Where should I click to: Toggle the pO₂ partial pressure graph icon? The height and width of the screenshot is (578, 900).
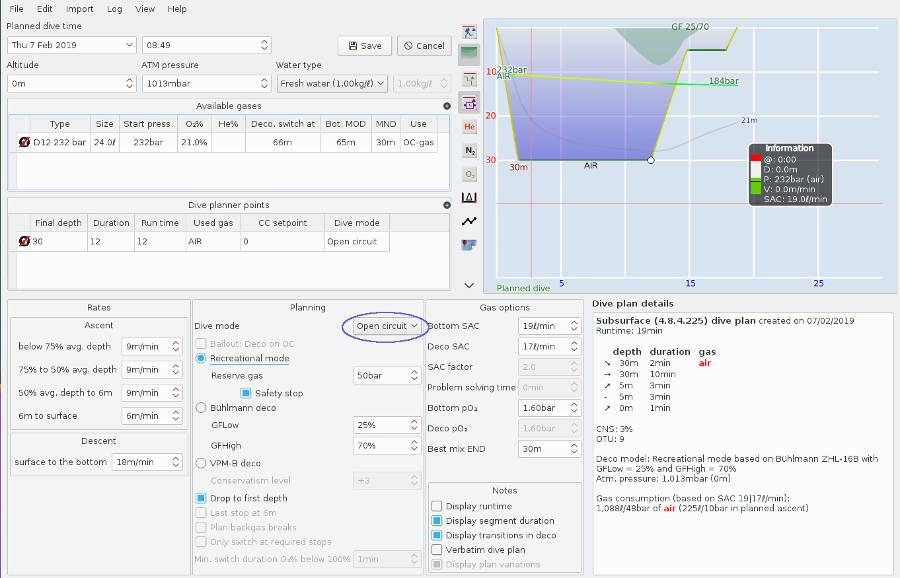468,174
